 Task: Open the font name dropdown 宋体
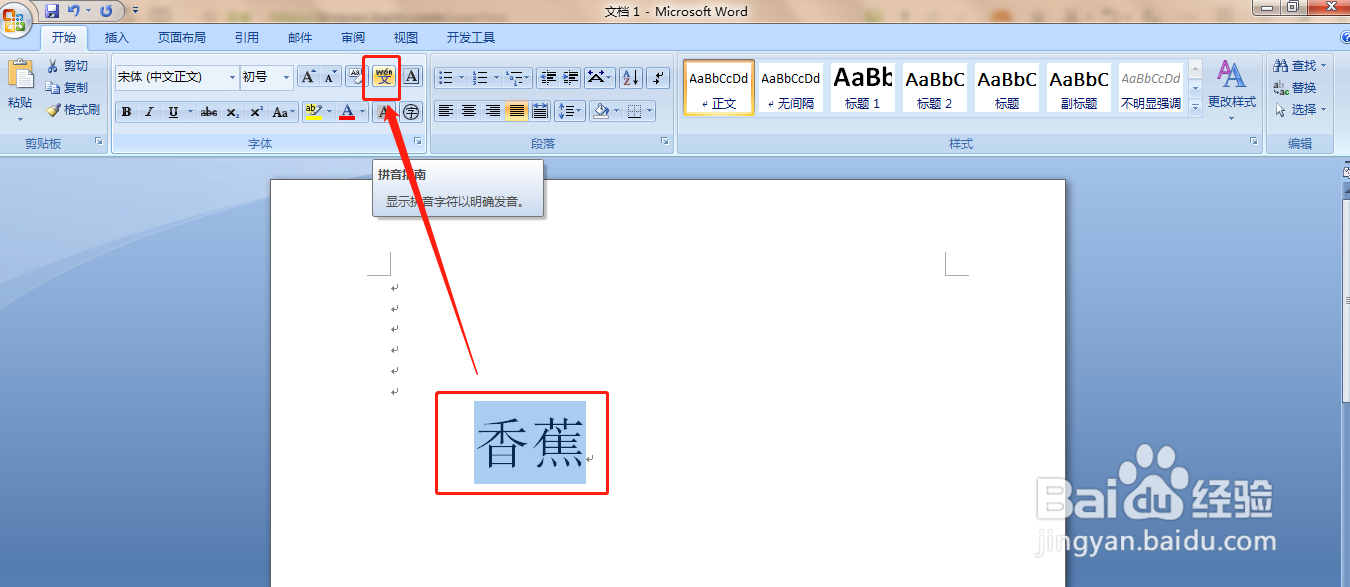coord(232,77)
